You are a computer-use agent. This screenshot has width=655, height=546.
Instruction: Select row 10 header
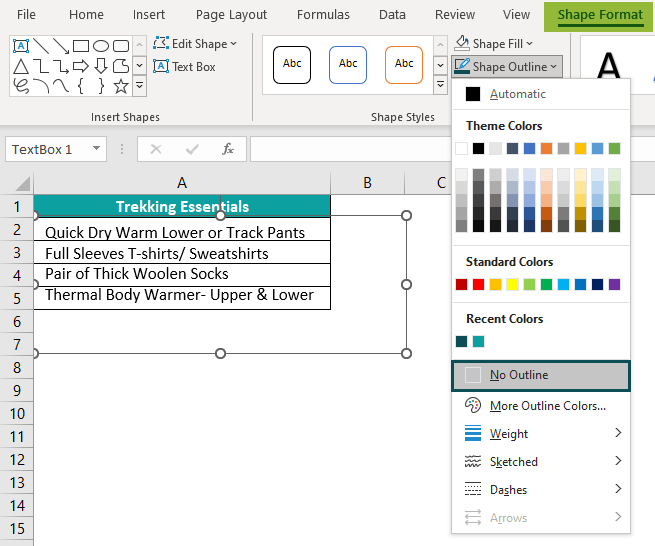[x=17, y=414]
